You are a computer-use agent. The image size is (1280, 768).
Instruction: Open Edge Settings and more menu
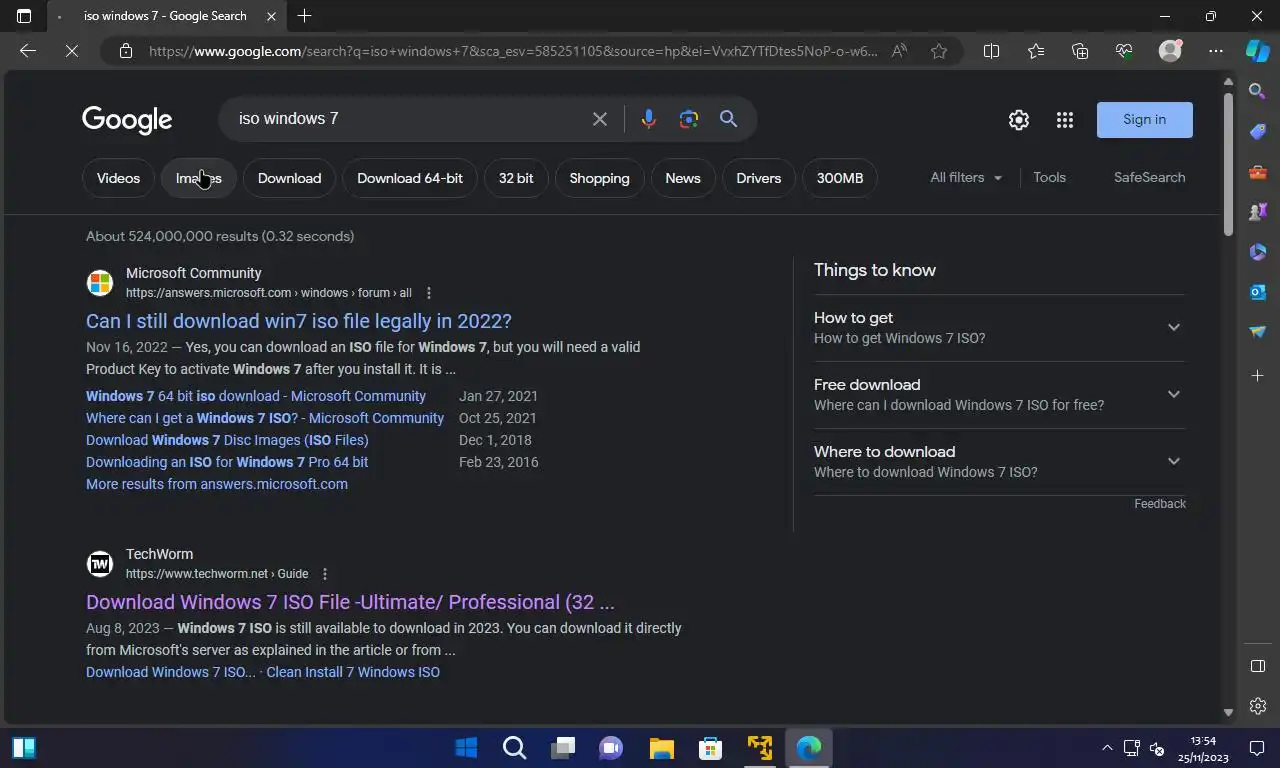tap(1216, 51)
